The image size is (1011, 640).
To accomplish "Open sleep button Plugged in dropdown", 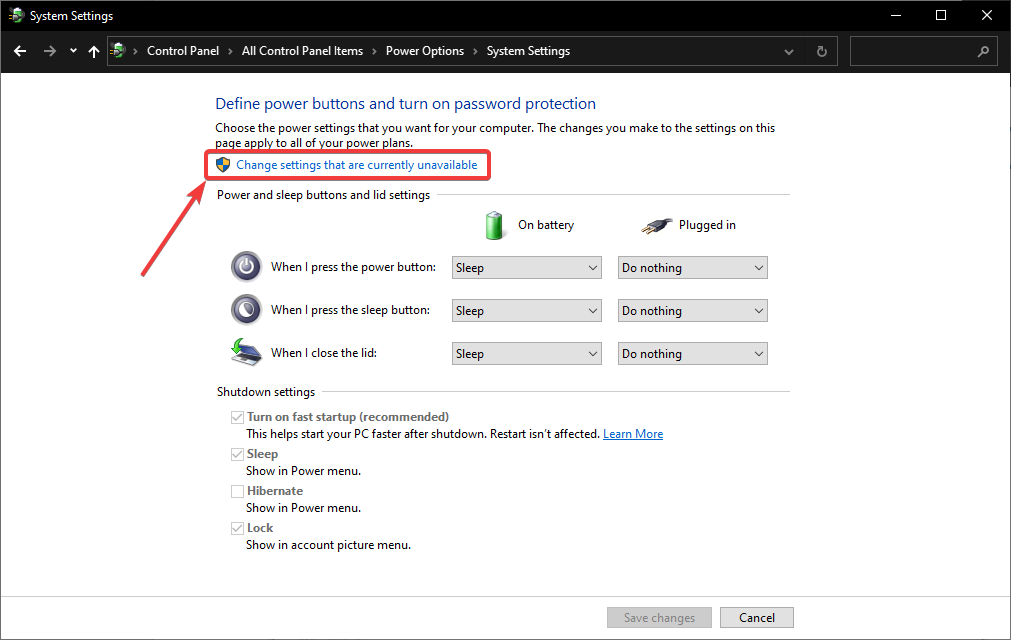I will pos(692,311).
